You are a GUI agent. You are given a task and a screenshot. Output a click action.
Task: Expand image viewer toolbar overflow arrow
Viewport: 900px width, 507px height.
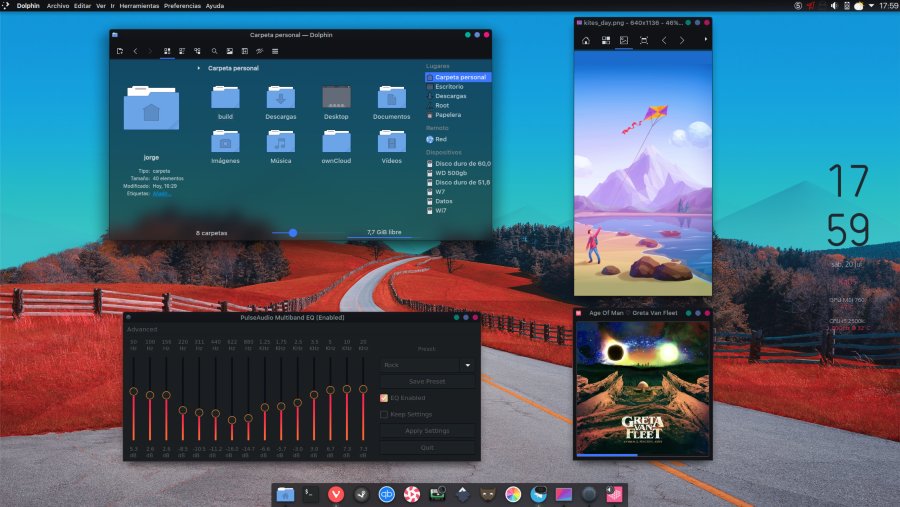(x=705, y=40)
